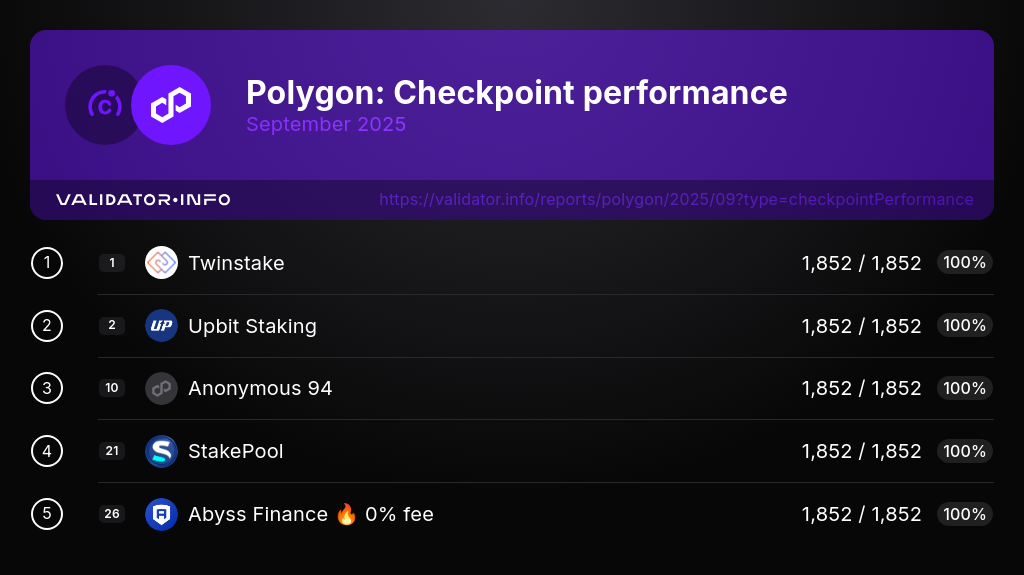The width and height of the screenshot is (1024, 575).
Task: Select position circle number 1
Action: 47,263
